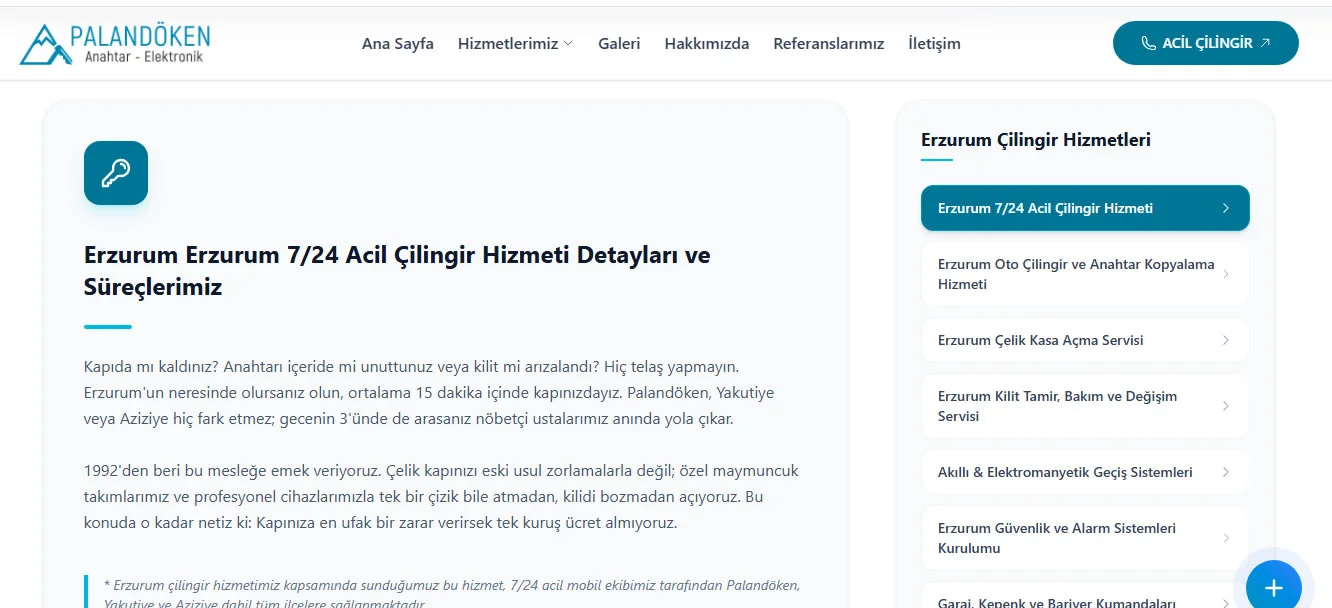Click paragraph starting 'Kapıda mı kaldınız?'
The image size is (1332, 608).
pos(429,393)
